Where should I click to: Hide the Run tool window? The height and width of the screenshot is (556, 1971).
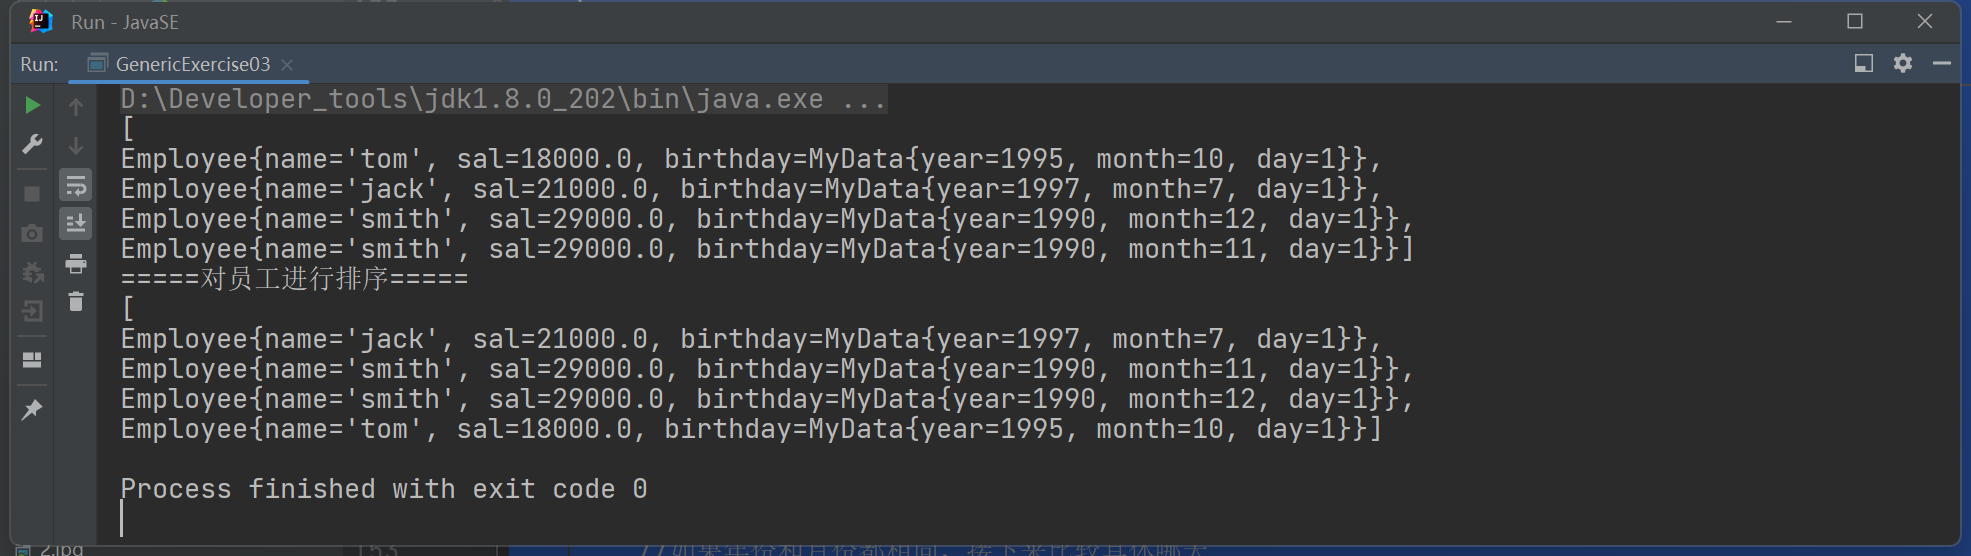click(x=1942, y=63)
